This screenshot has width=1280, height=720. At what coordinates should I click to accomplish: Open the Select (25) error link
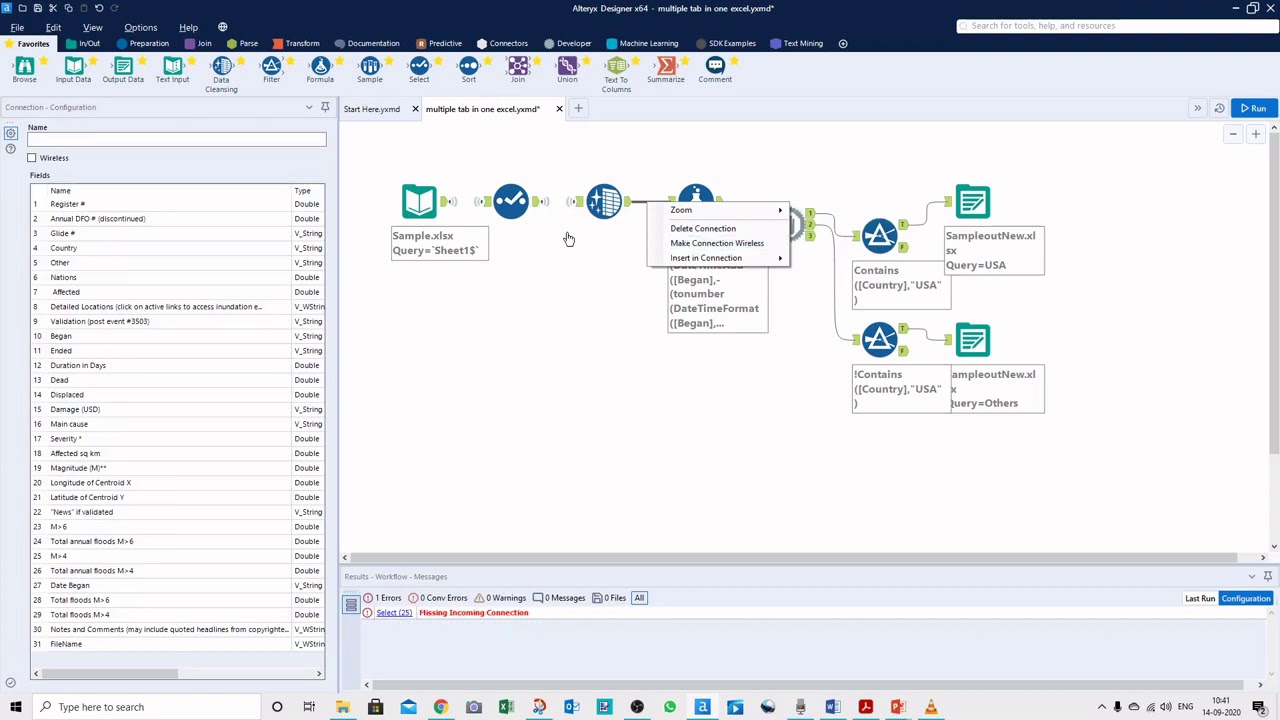click(394, 613)
